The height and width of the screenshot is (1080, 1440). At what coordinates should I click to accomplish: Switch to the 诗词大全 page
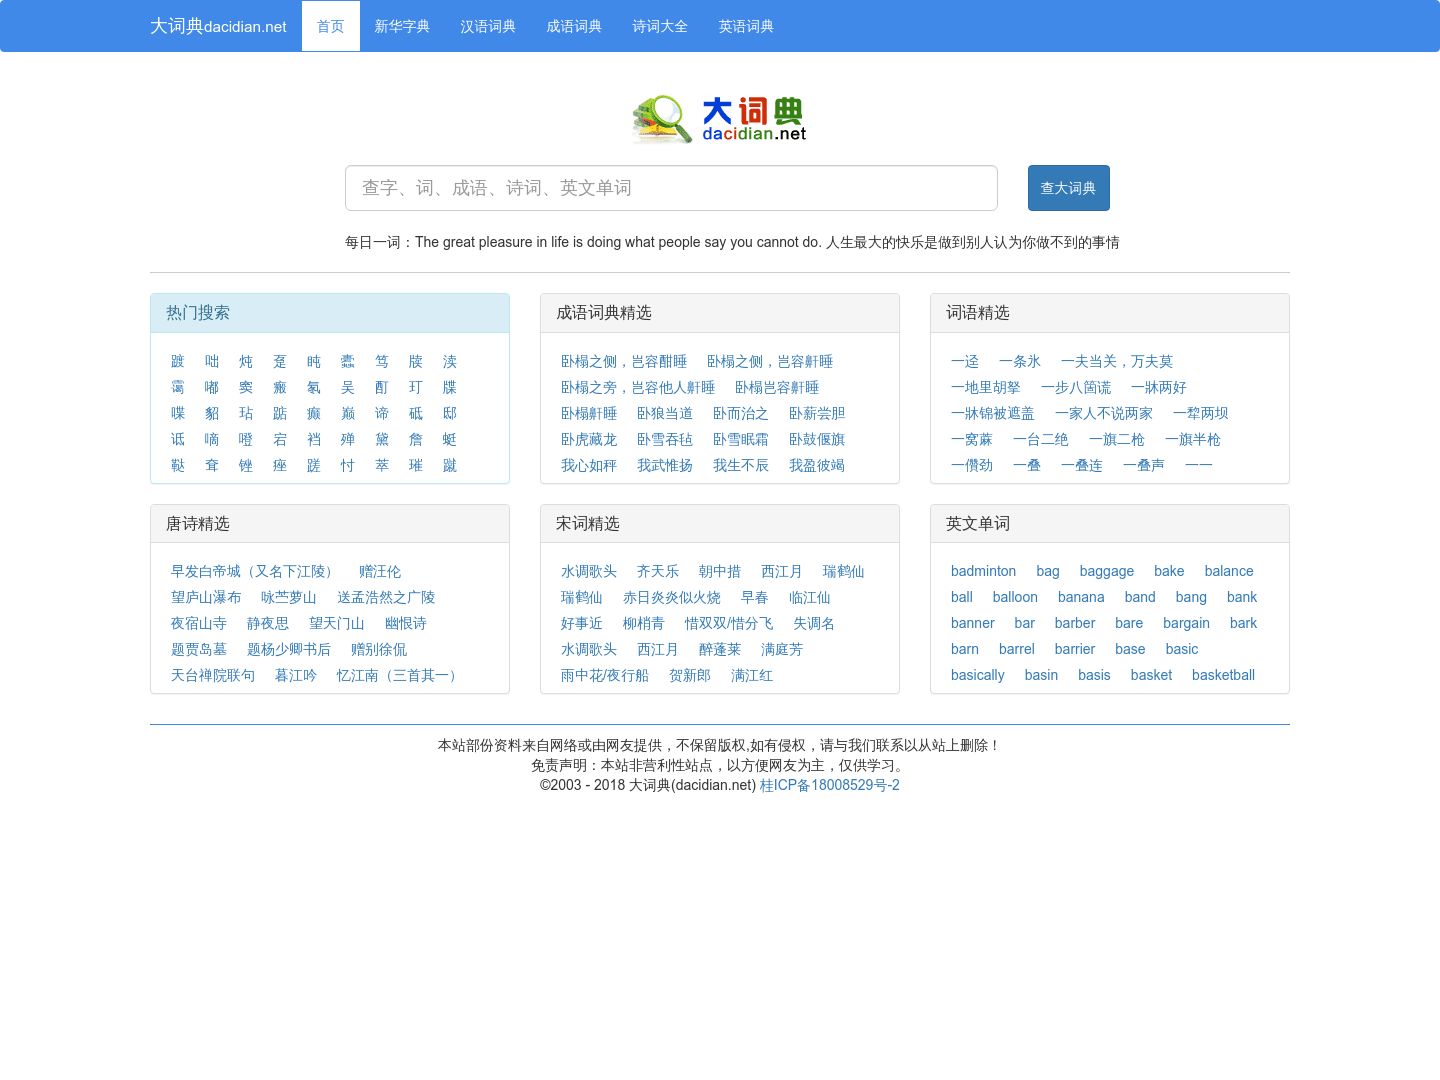coord(660,26)
